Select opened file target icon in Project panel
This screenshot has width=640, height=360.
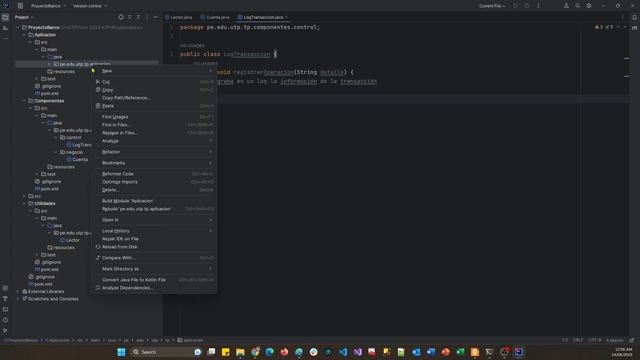coord(121,17)
